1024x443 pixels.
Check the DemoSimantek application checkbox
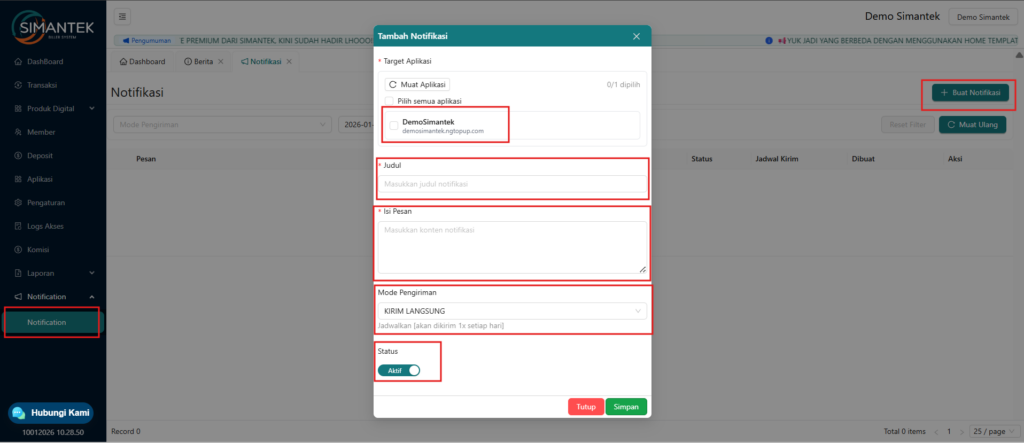pyautogui.click(x=394, y=125)
